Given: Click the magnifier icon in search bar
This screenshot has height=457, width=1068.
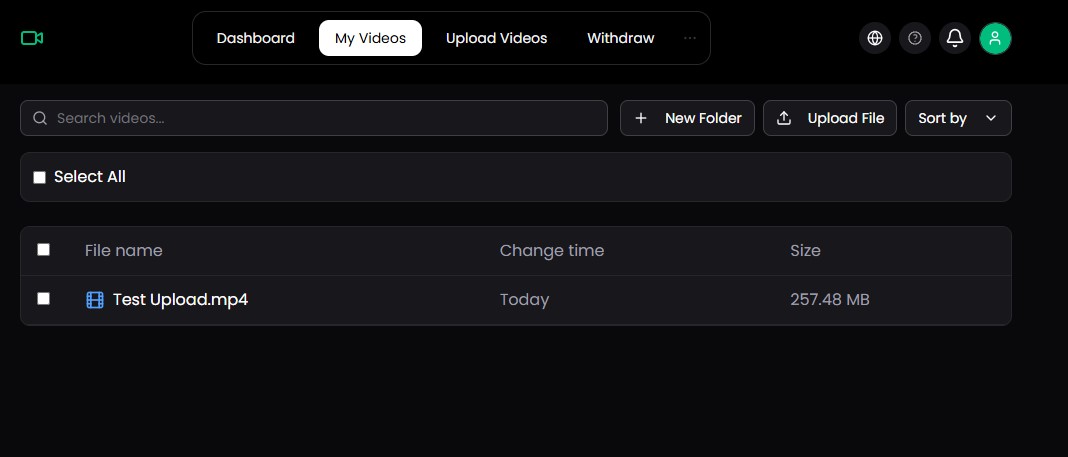Looking at the screenshot, I should coord(41,118).
